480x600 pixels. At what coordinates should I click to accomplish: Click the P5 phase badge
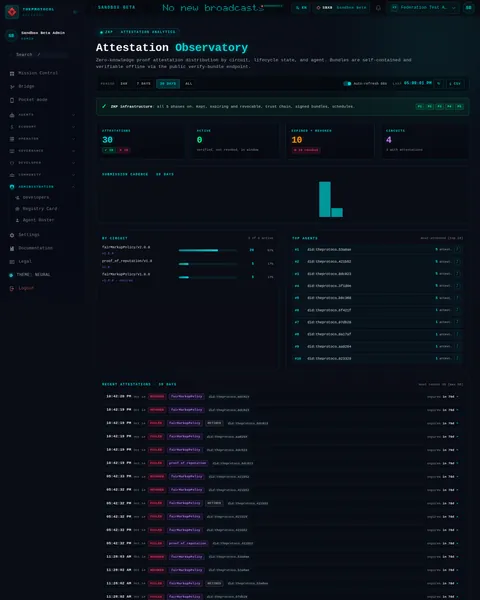tap(459, 106)
